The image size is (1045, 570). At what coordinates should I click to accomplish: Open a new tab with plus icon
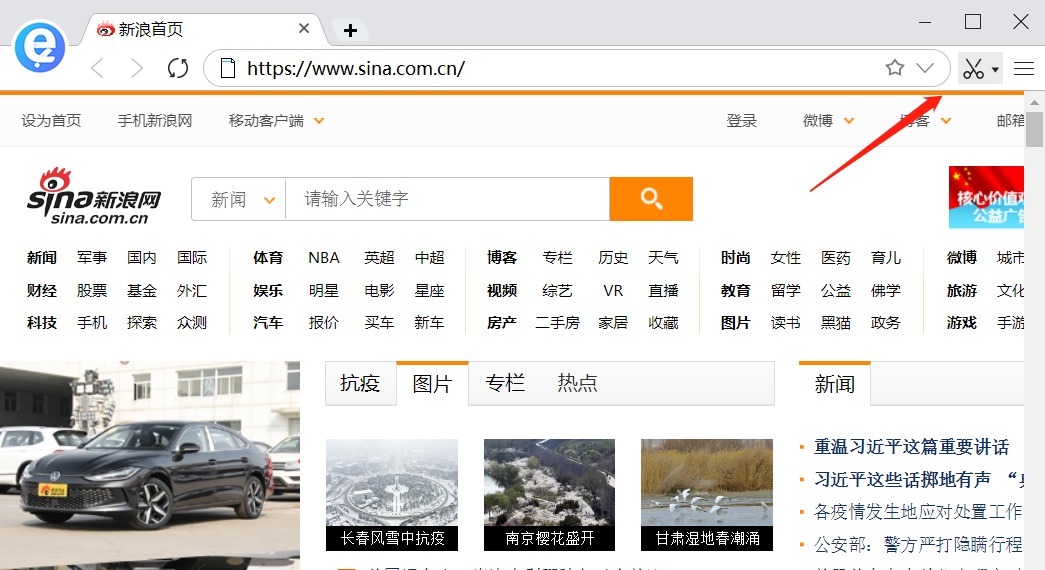[x=350, y=30]
